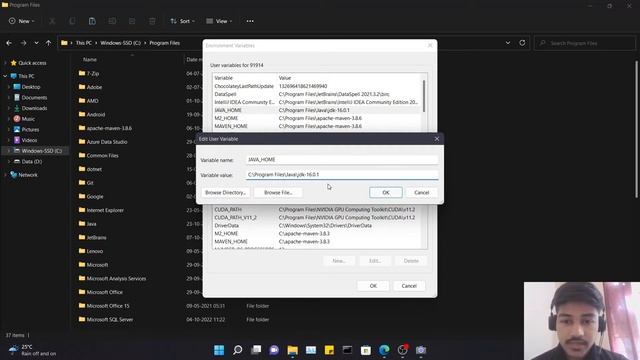Click the Browse File button

pyautogui.click(x=278, y=192)
